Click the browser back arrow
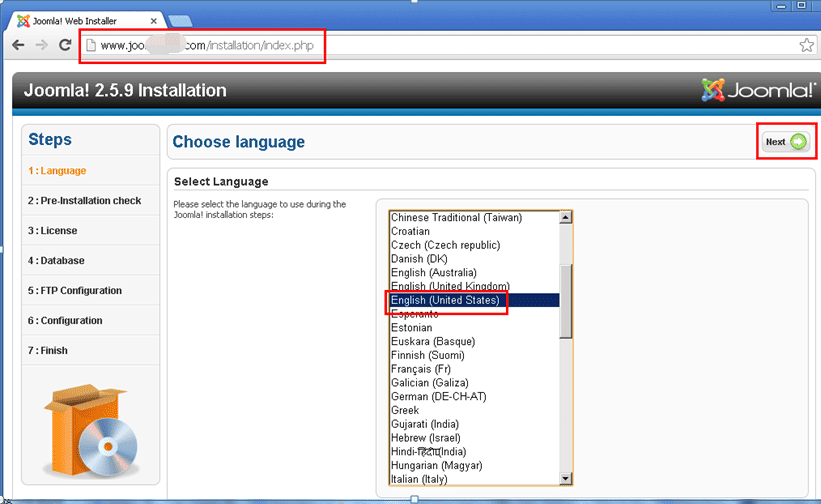This screenshot has height=504, width=821. click(x=18, y=45)
